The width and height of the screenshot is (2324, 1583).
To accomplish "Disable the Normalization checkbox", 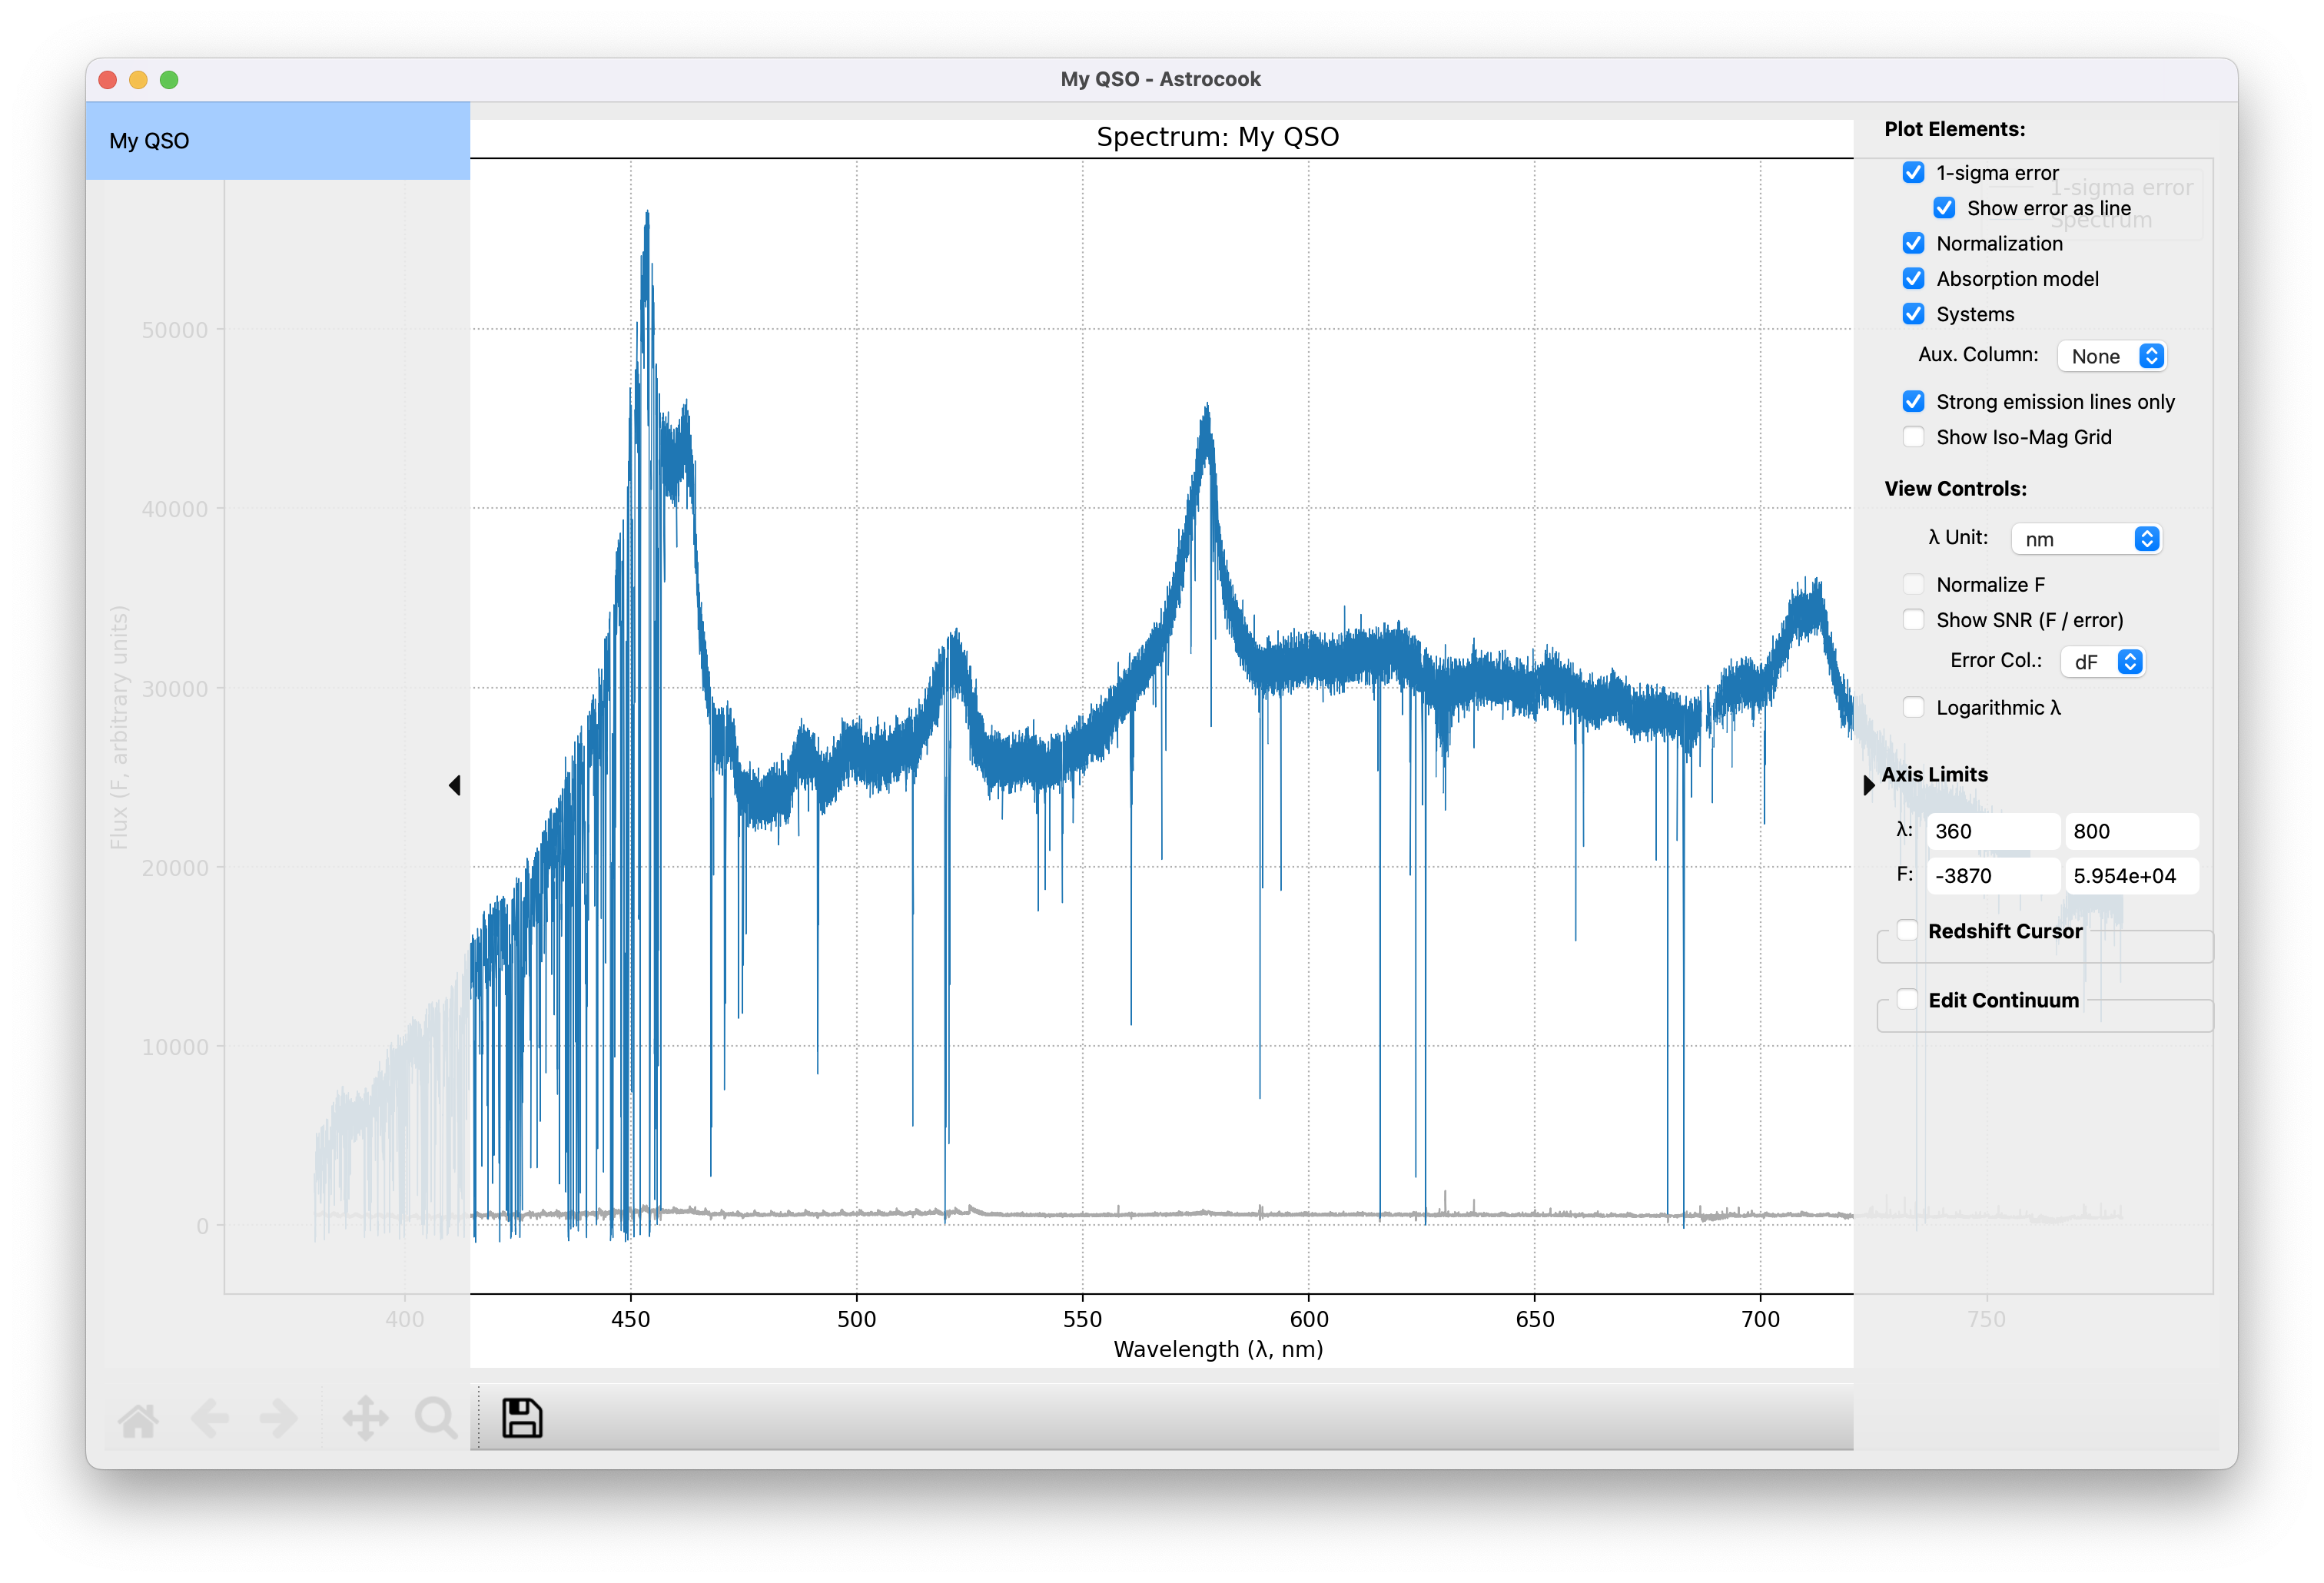I will [x=1913, y=243].
